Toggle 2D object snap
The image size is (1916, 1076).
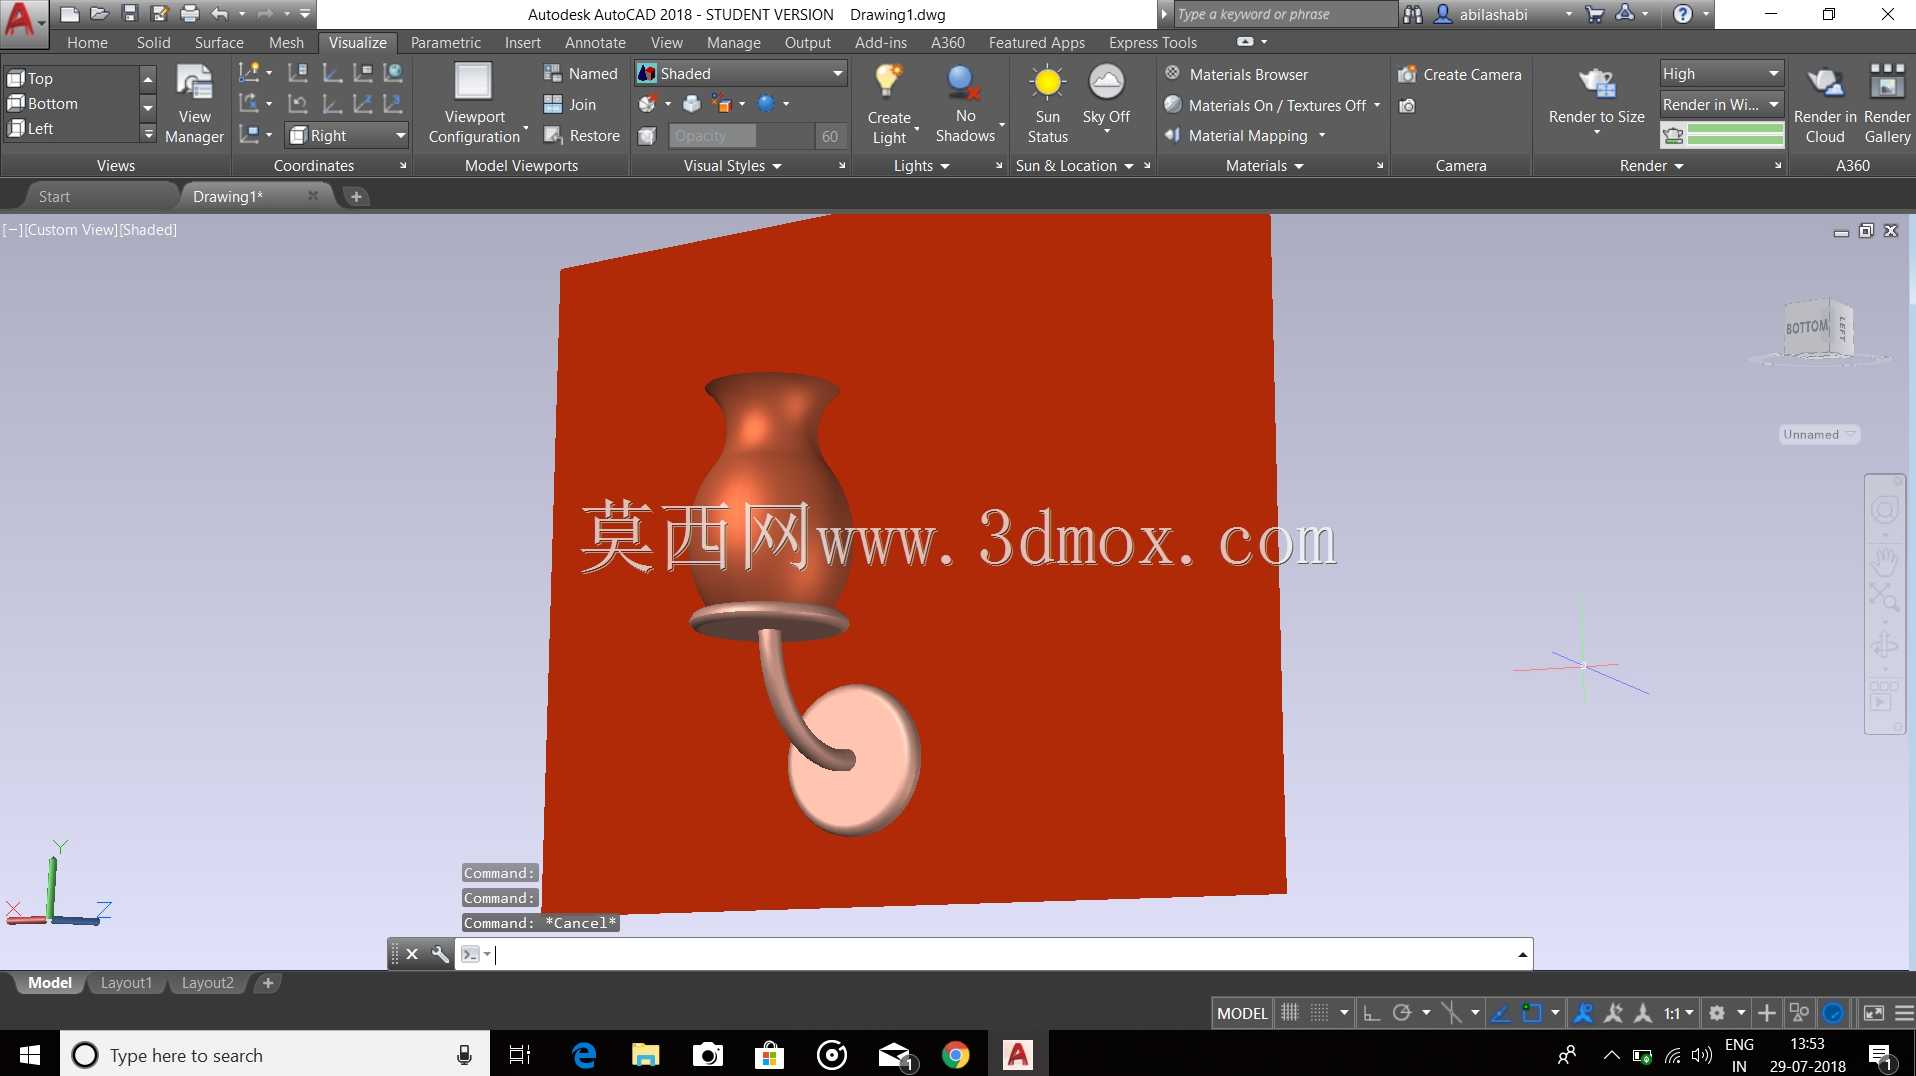point(1531,1013)
